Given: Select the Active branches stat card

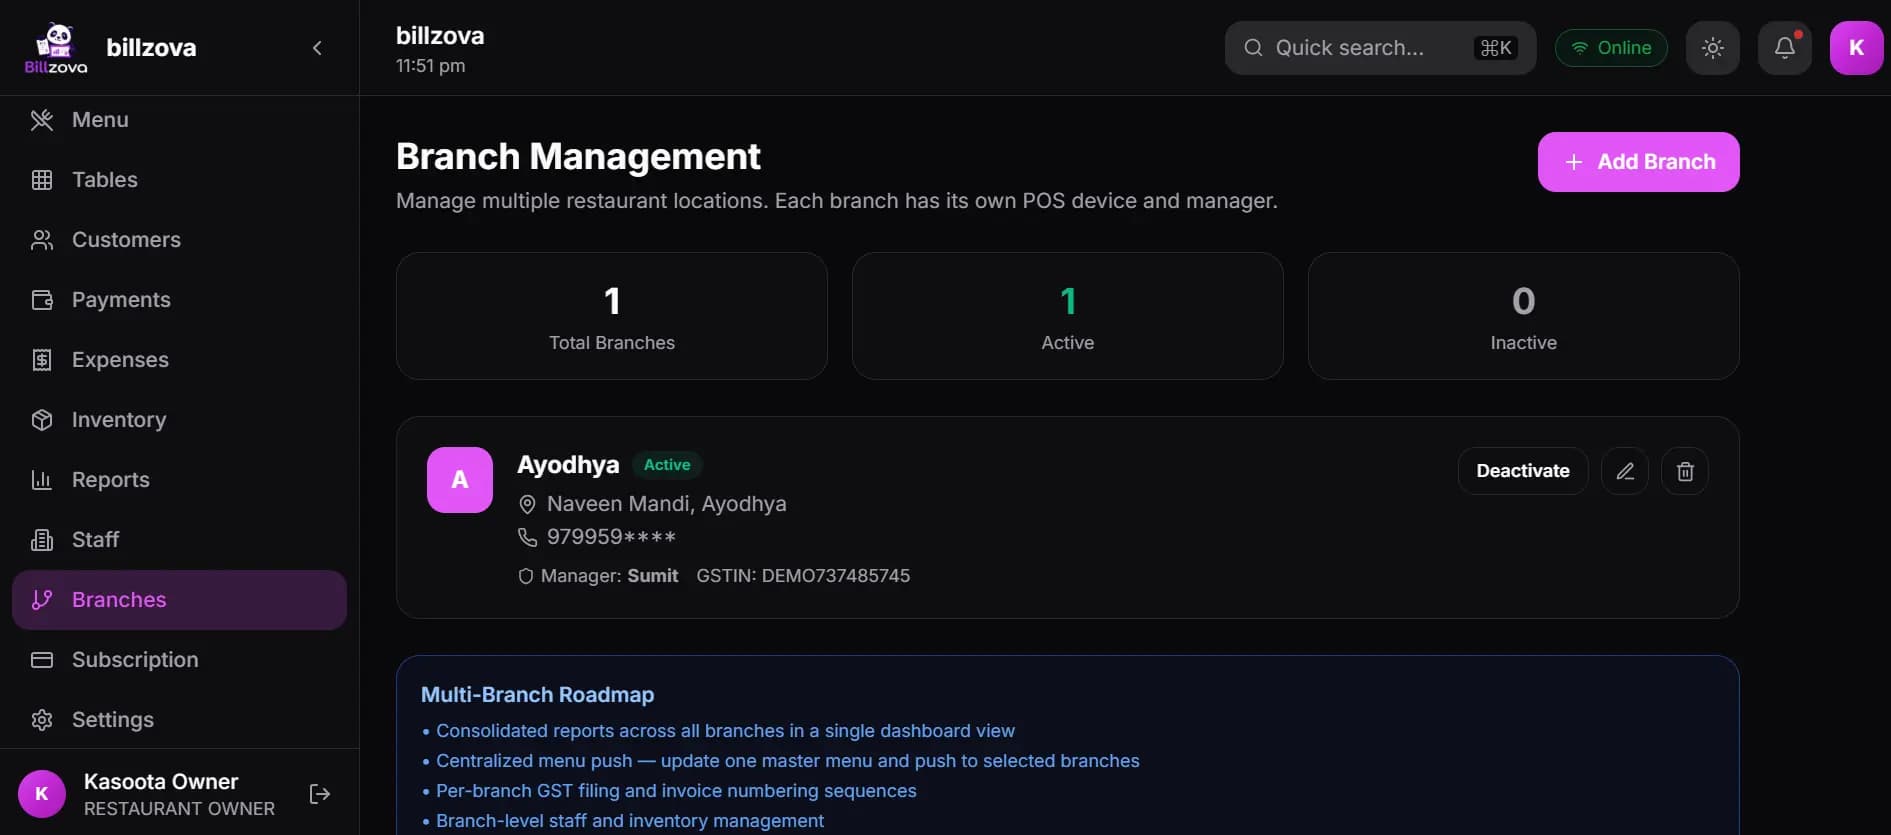Looking at the screenshot, I should click(x=1068, y=316).
